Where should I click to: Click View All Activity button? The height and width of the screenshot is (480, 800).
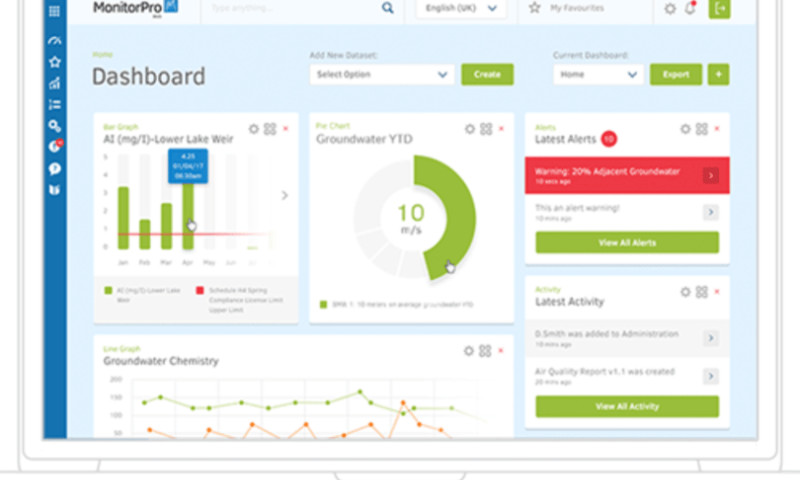pos(627,407)
